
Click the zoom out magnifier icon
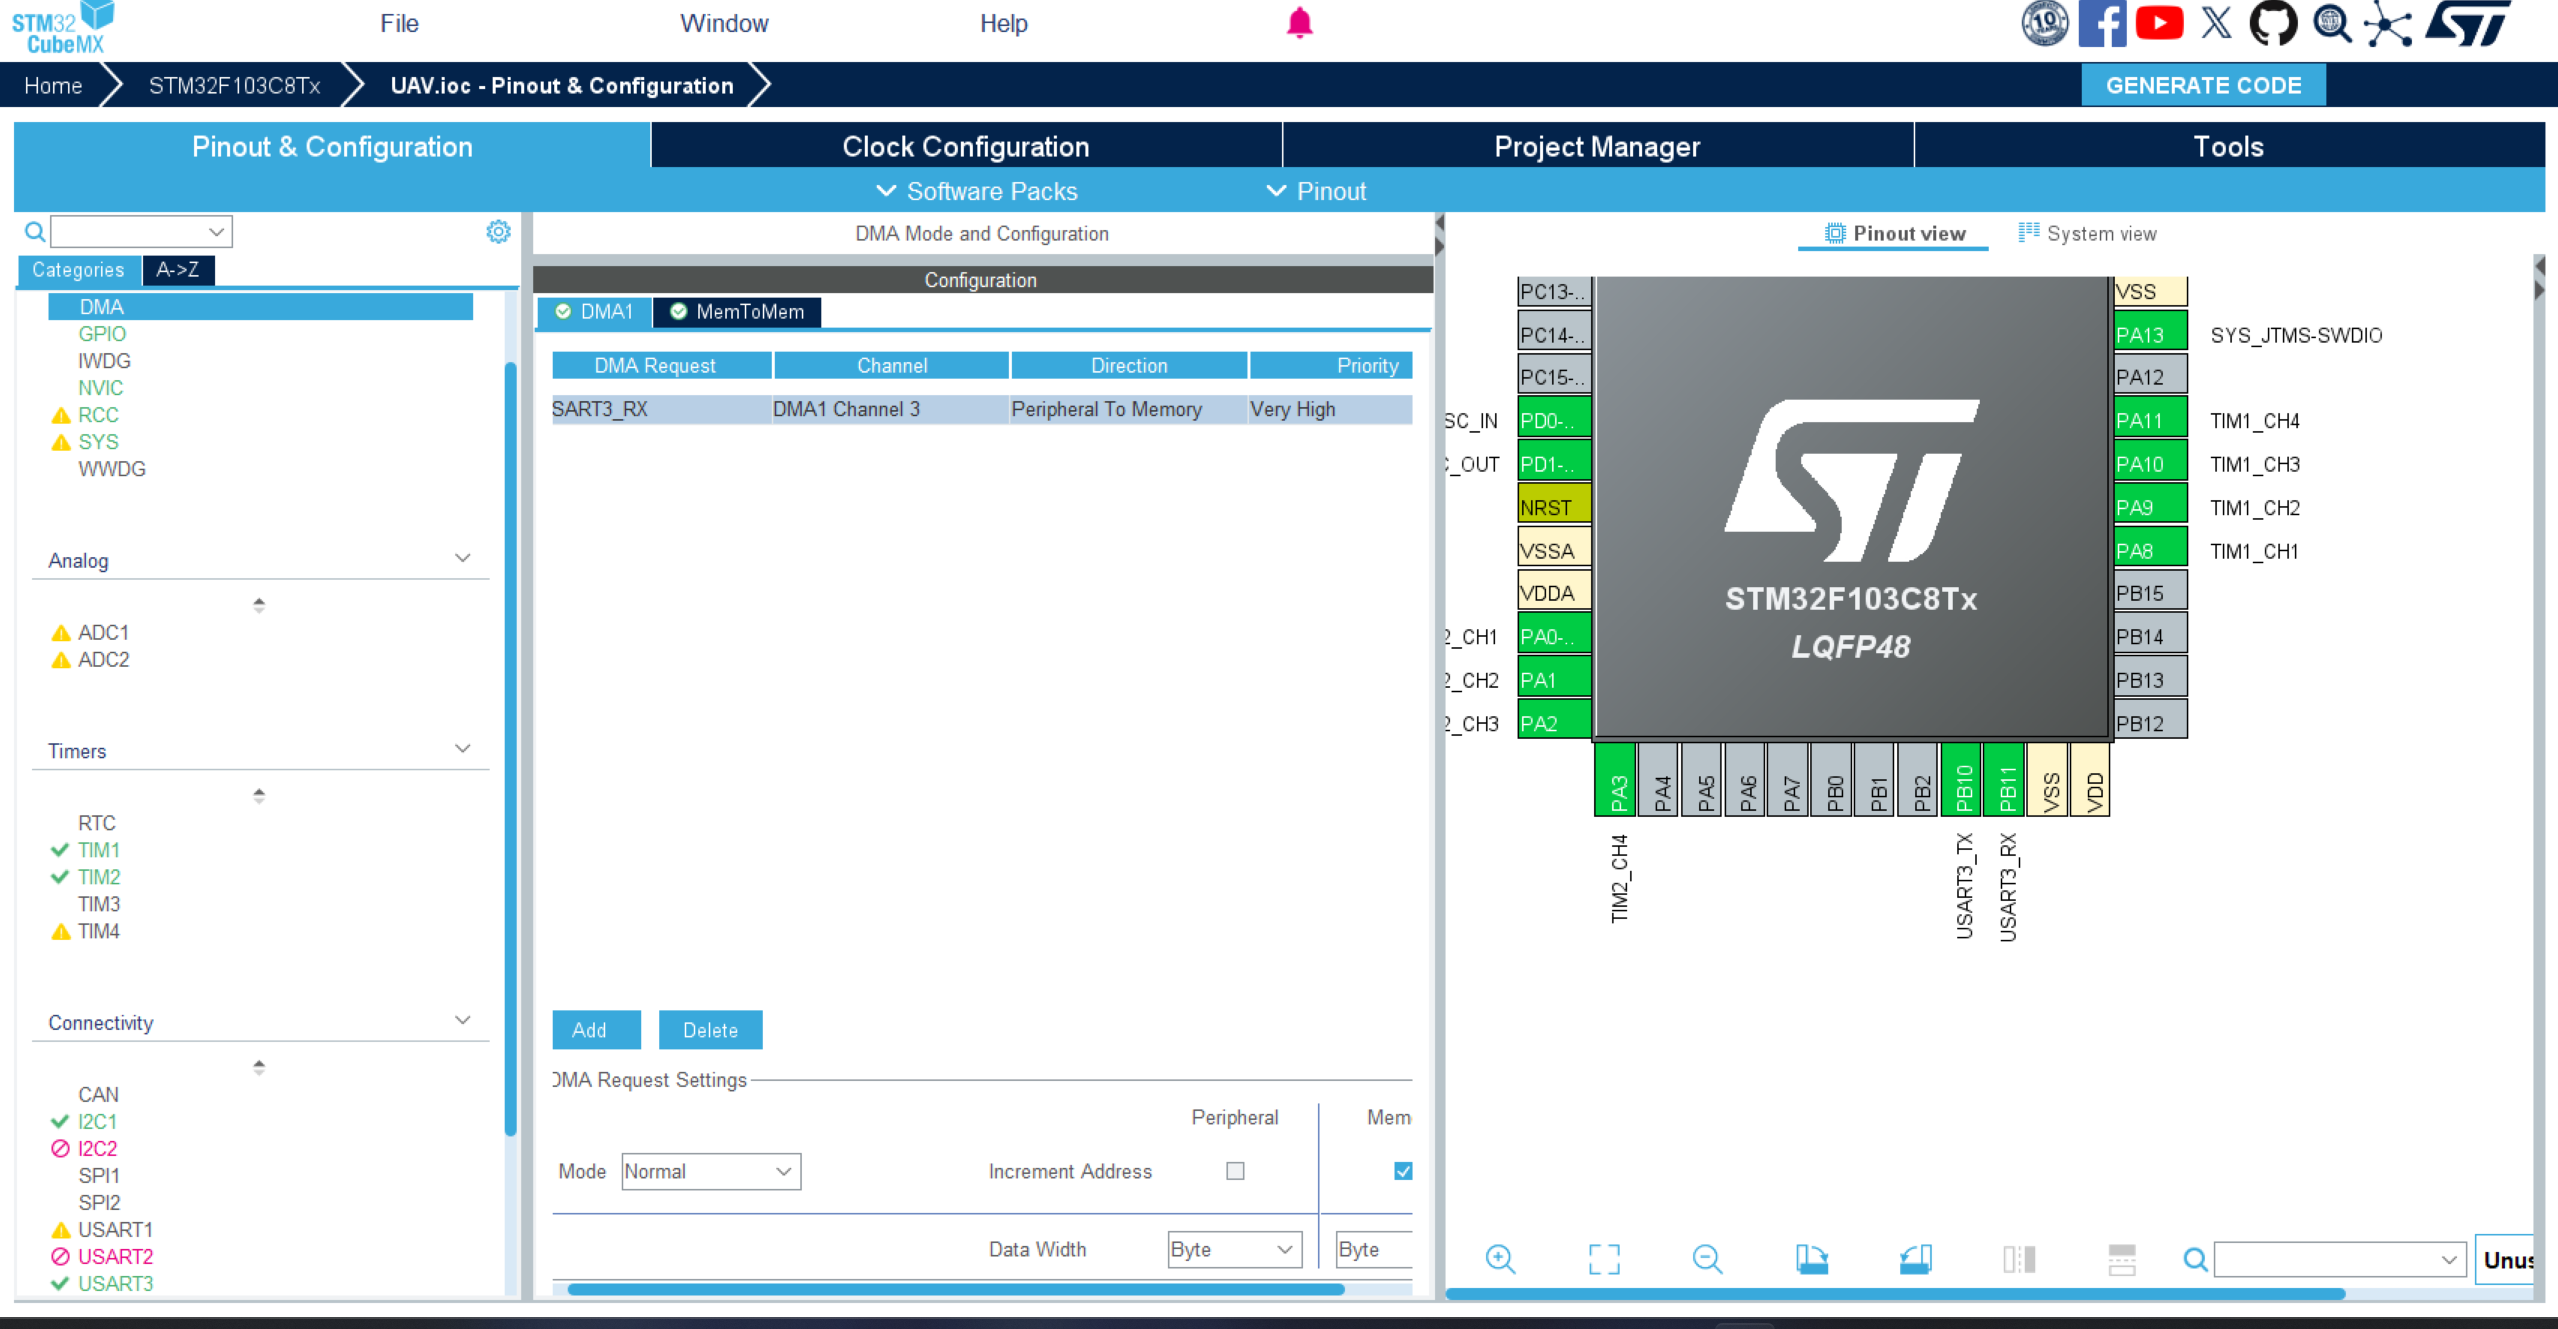(1707, 1258)
